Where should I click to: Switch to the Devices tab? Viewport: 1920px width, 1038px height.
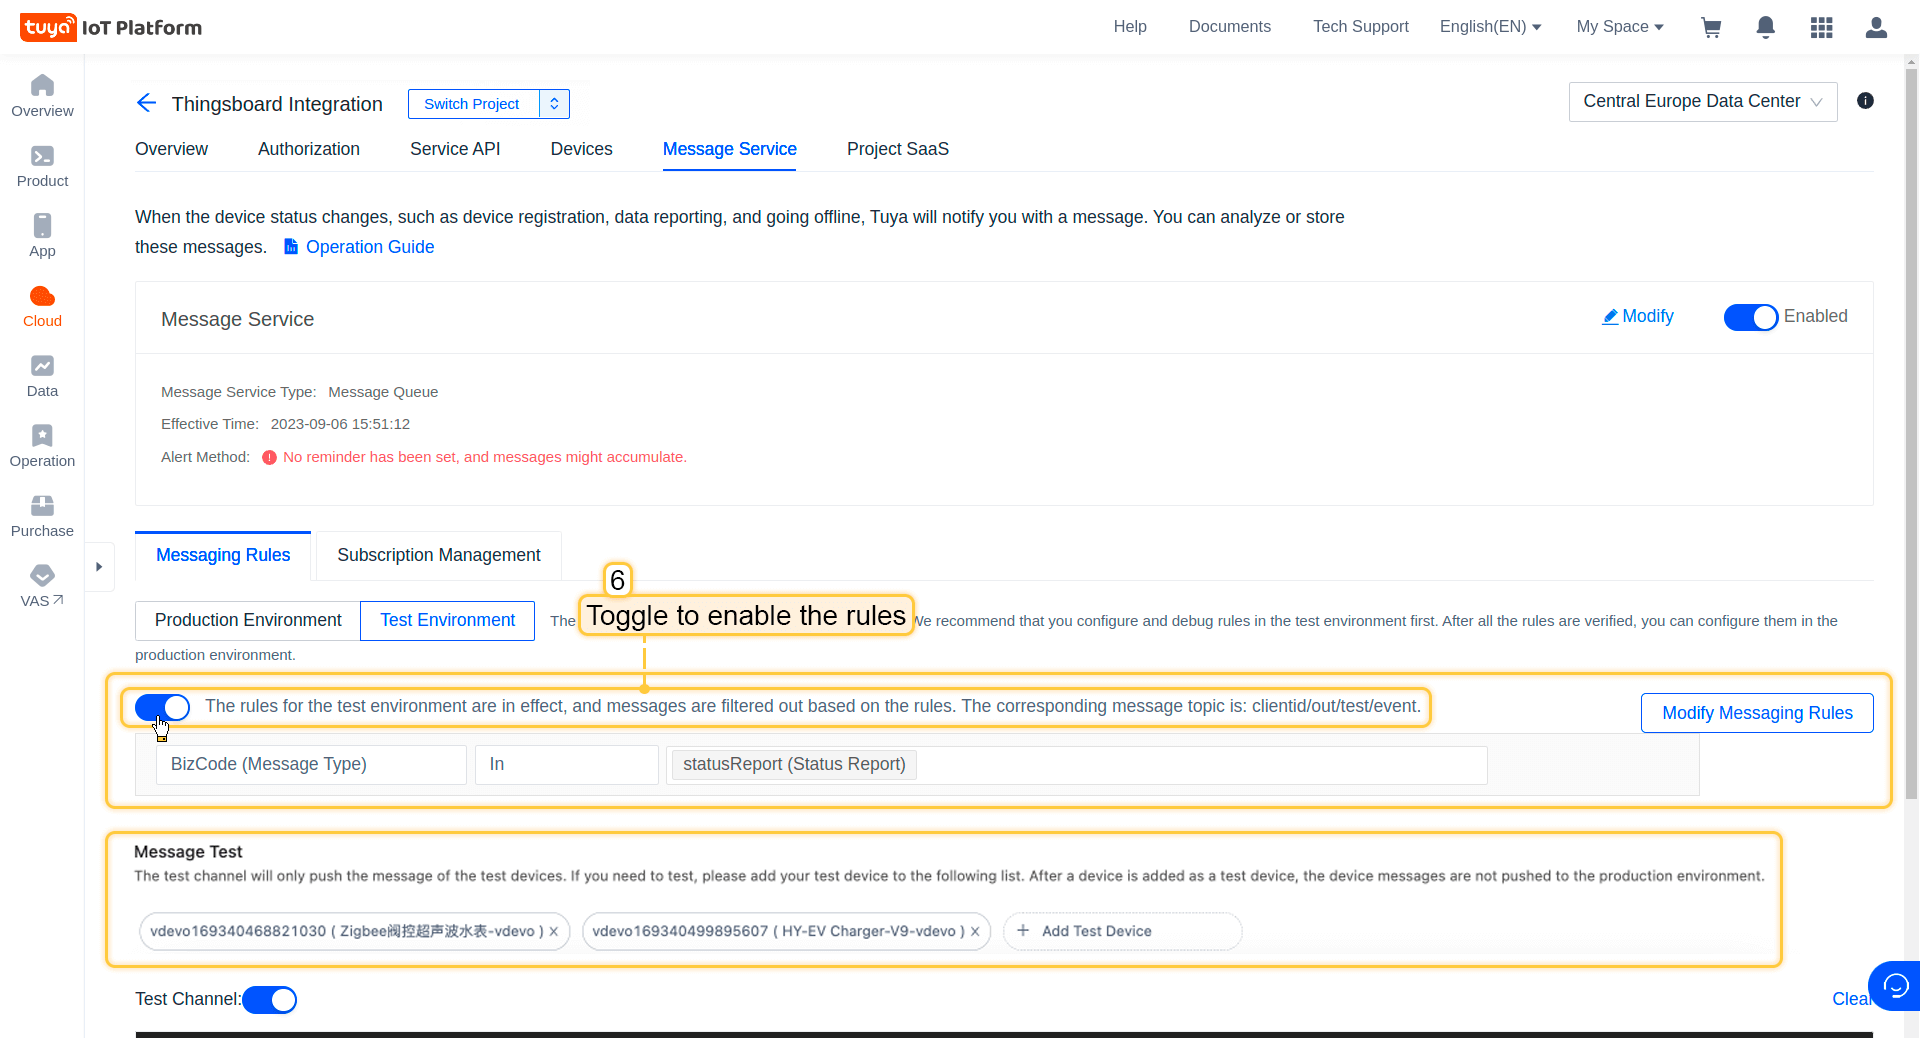click(581, 149)
